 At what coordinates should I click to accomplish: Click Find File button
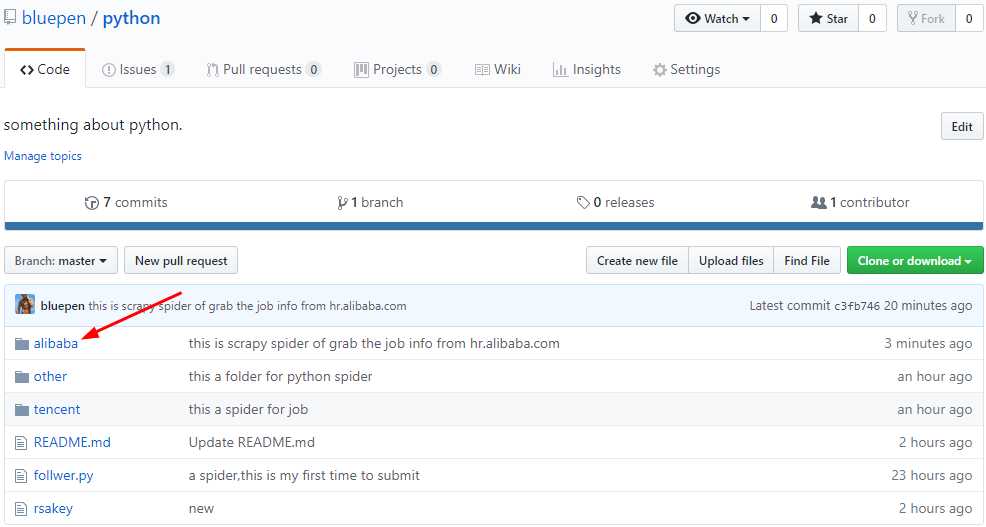click(807, 260)
